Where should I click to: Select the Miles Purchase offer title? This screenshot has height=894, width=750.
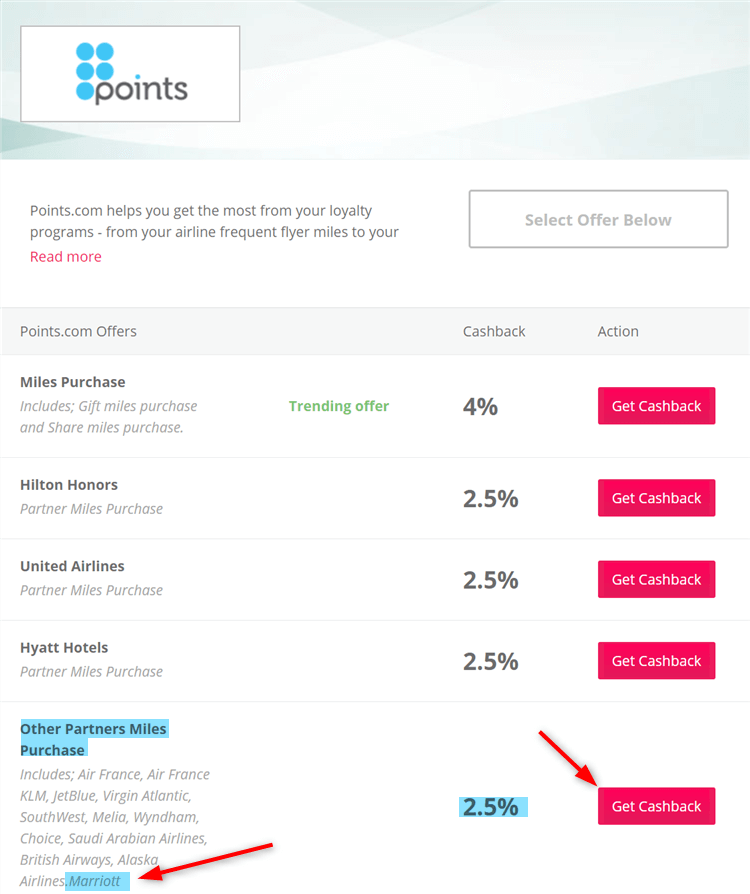click(x=73, y=382)
